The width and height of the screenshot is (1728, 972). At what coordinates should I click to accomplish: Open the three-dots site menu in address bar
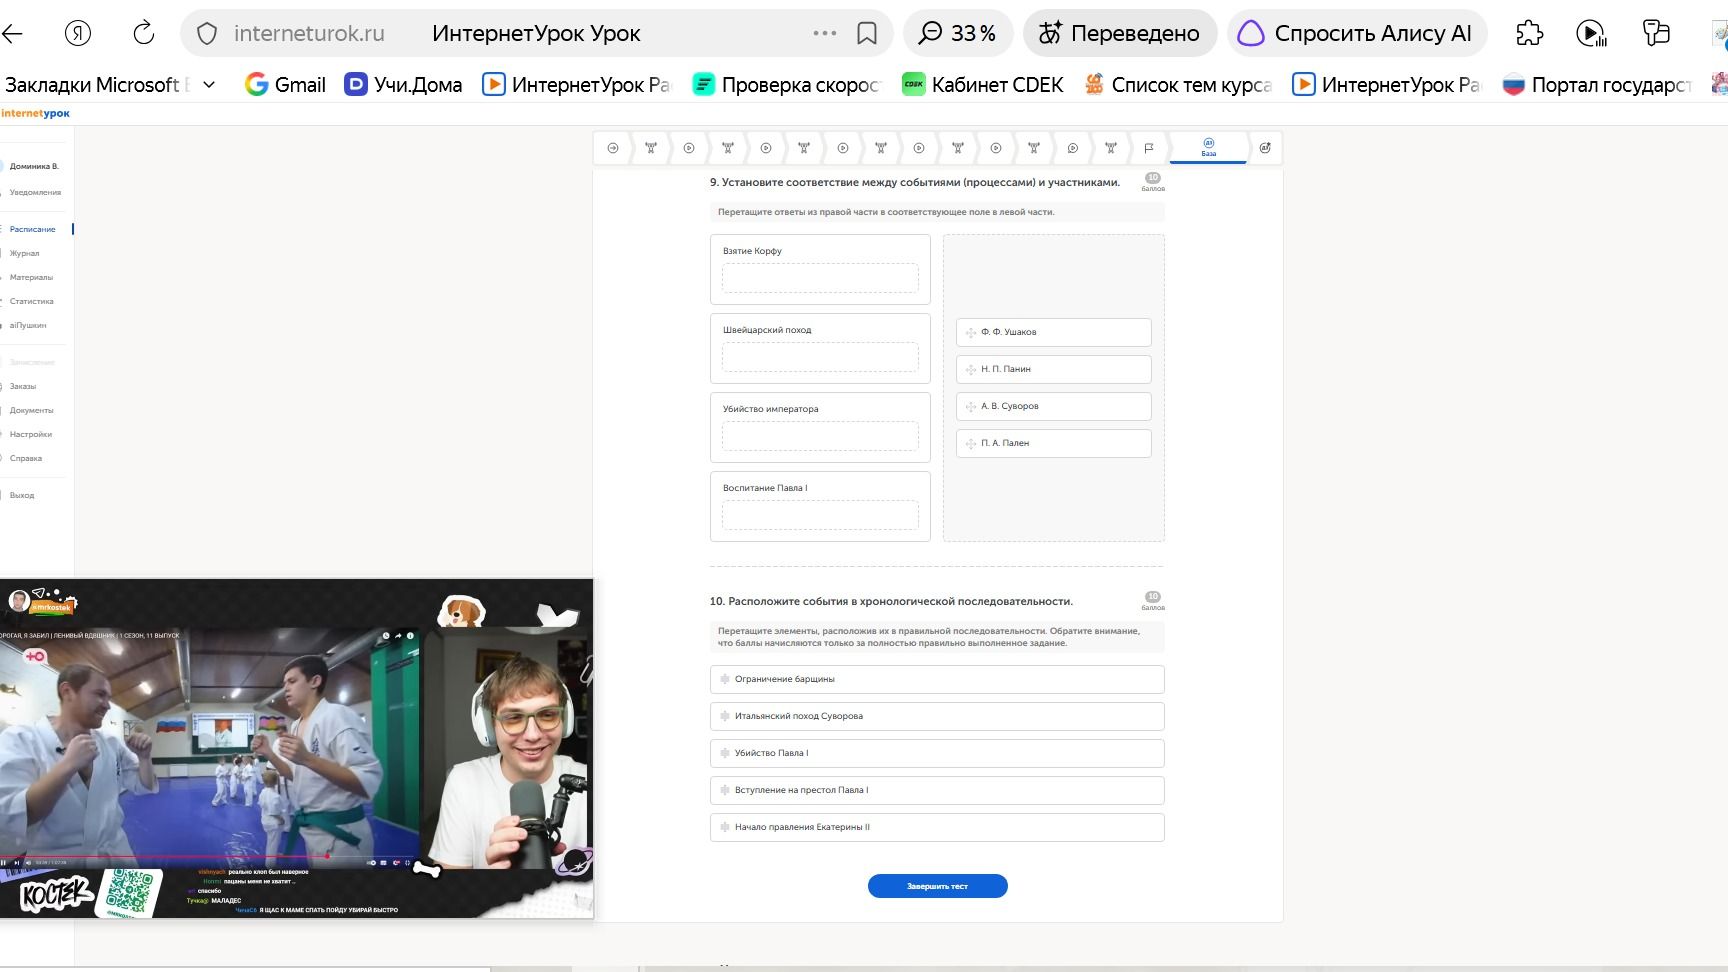click(825, 33)
